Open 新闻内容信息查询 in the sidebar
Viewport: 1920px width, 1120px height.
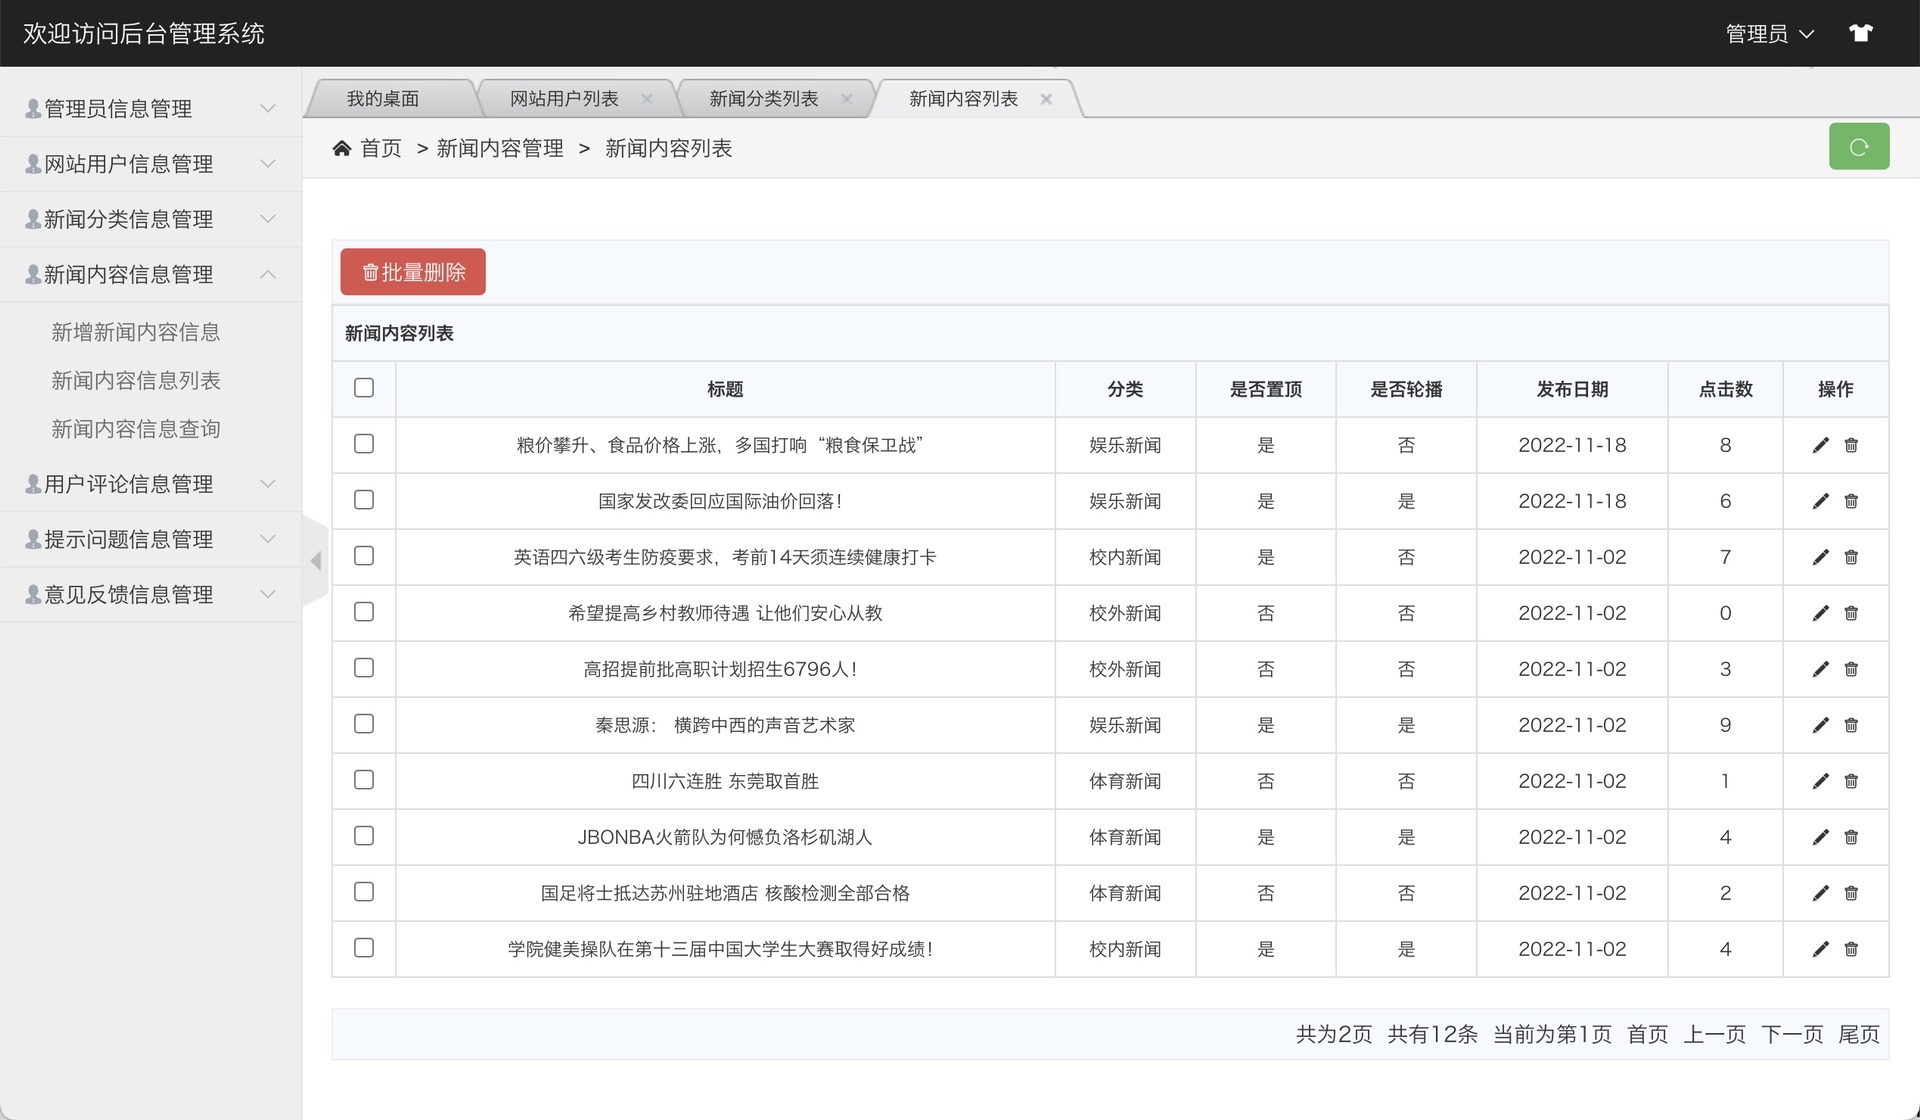(136, 429)
